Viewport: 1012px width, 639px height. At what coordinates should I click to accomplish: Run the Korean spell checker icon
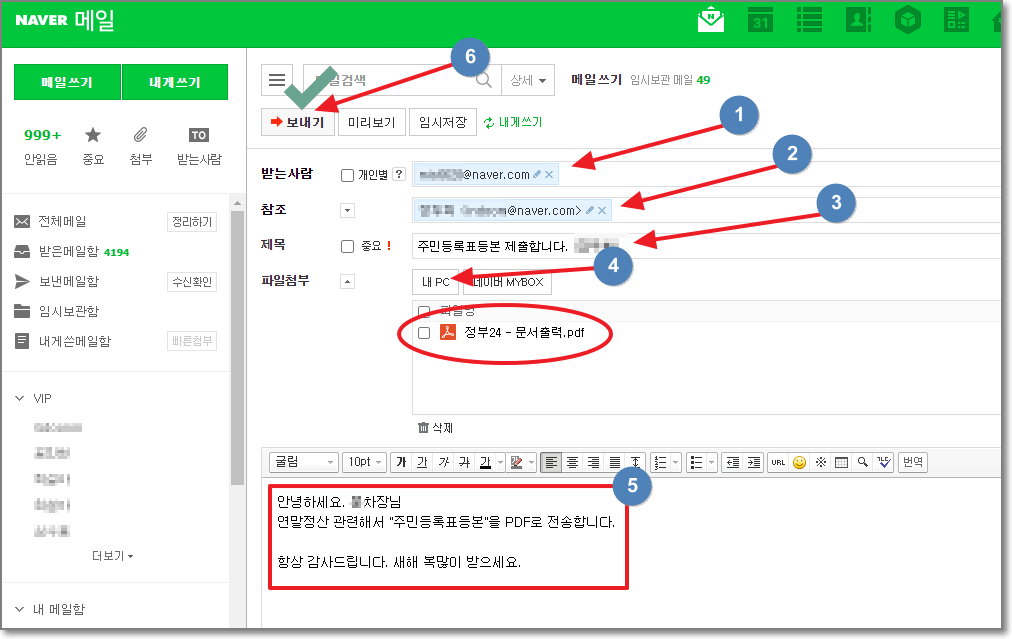(884, 462)
